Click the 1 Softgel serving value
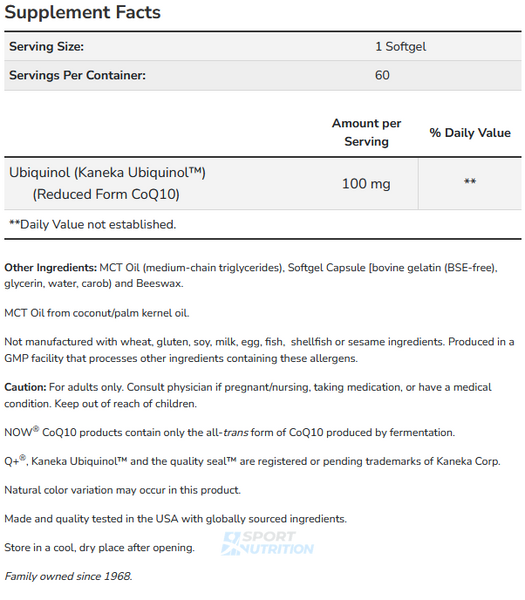The width and height of the screenshot is (525, 600). [x=400, y=46]
